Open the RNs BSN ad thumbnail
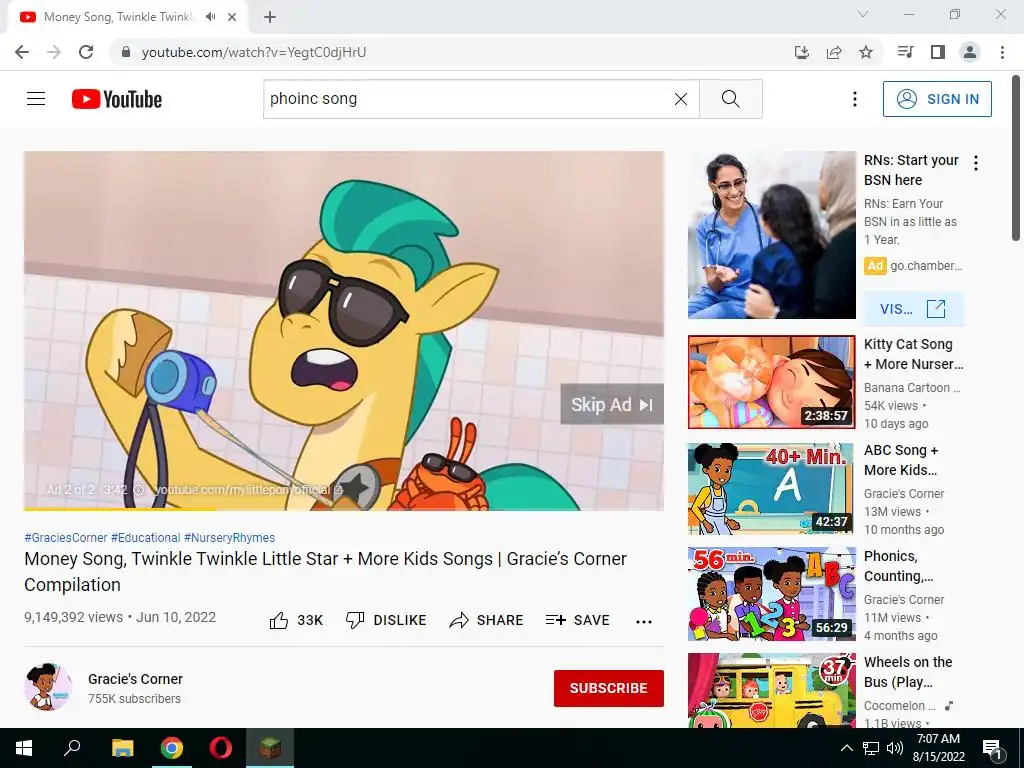This screenshot has width=1024, height=768. coord(771,235)
